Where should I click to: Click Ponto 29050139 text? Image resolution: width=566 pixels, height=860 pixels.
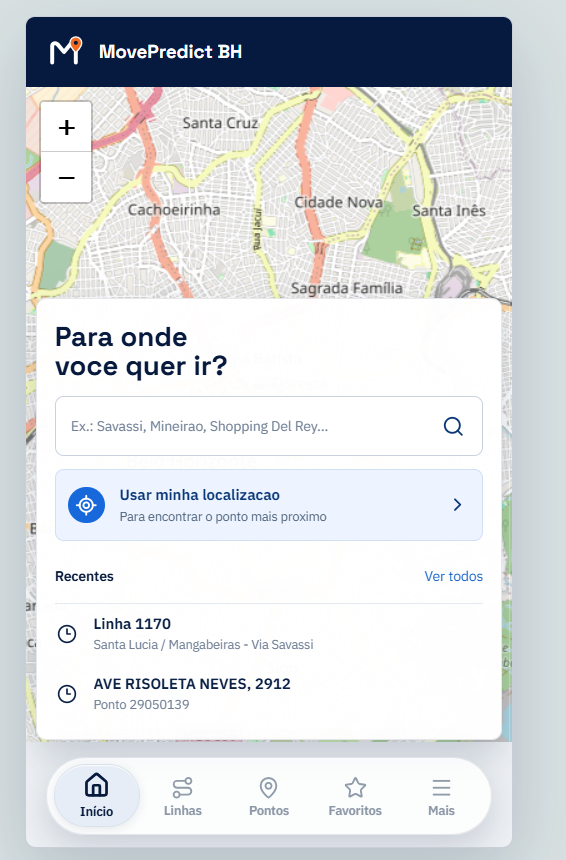coord(142,704)
